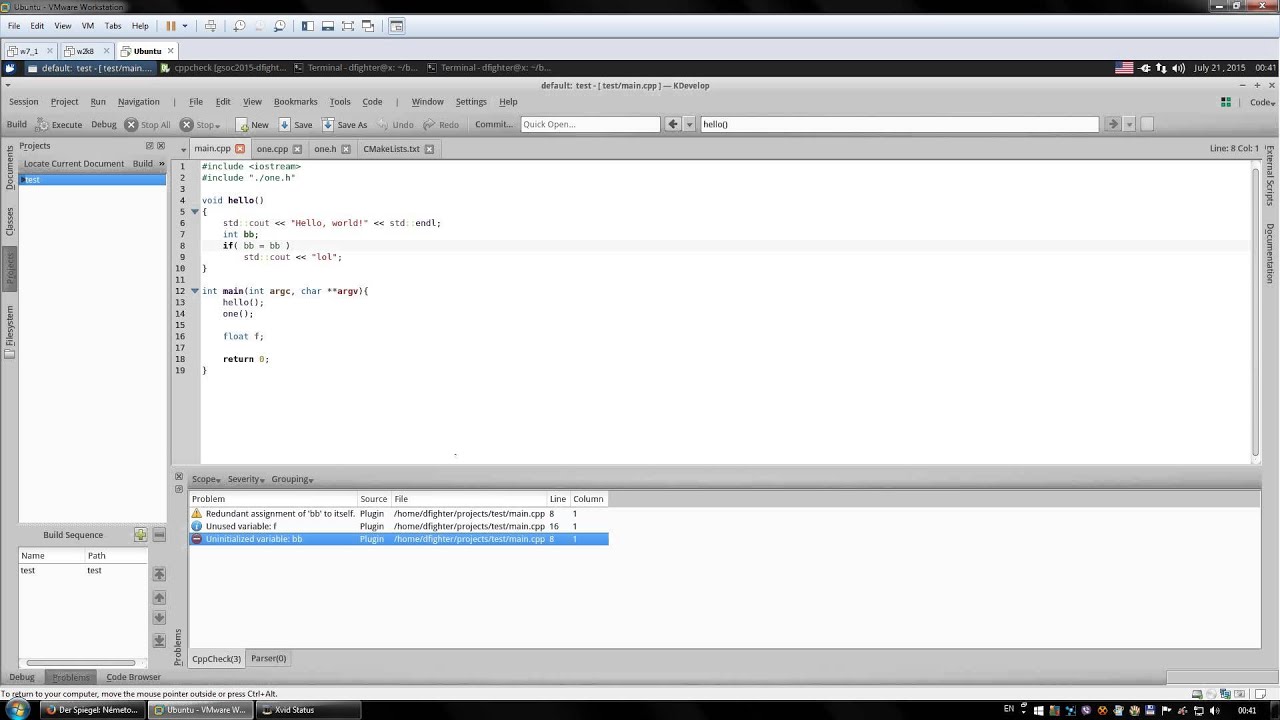Click the VMware pause VM icon
Viewport: 1280px width, 720px height.
[x=171, y=26]
